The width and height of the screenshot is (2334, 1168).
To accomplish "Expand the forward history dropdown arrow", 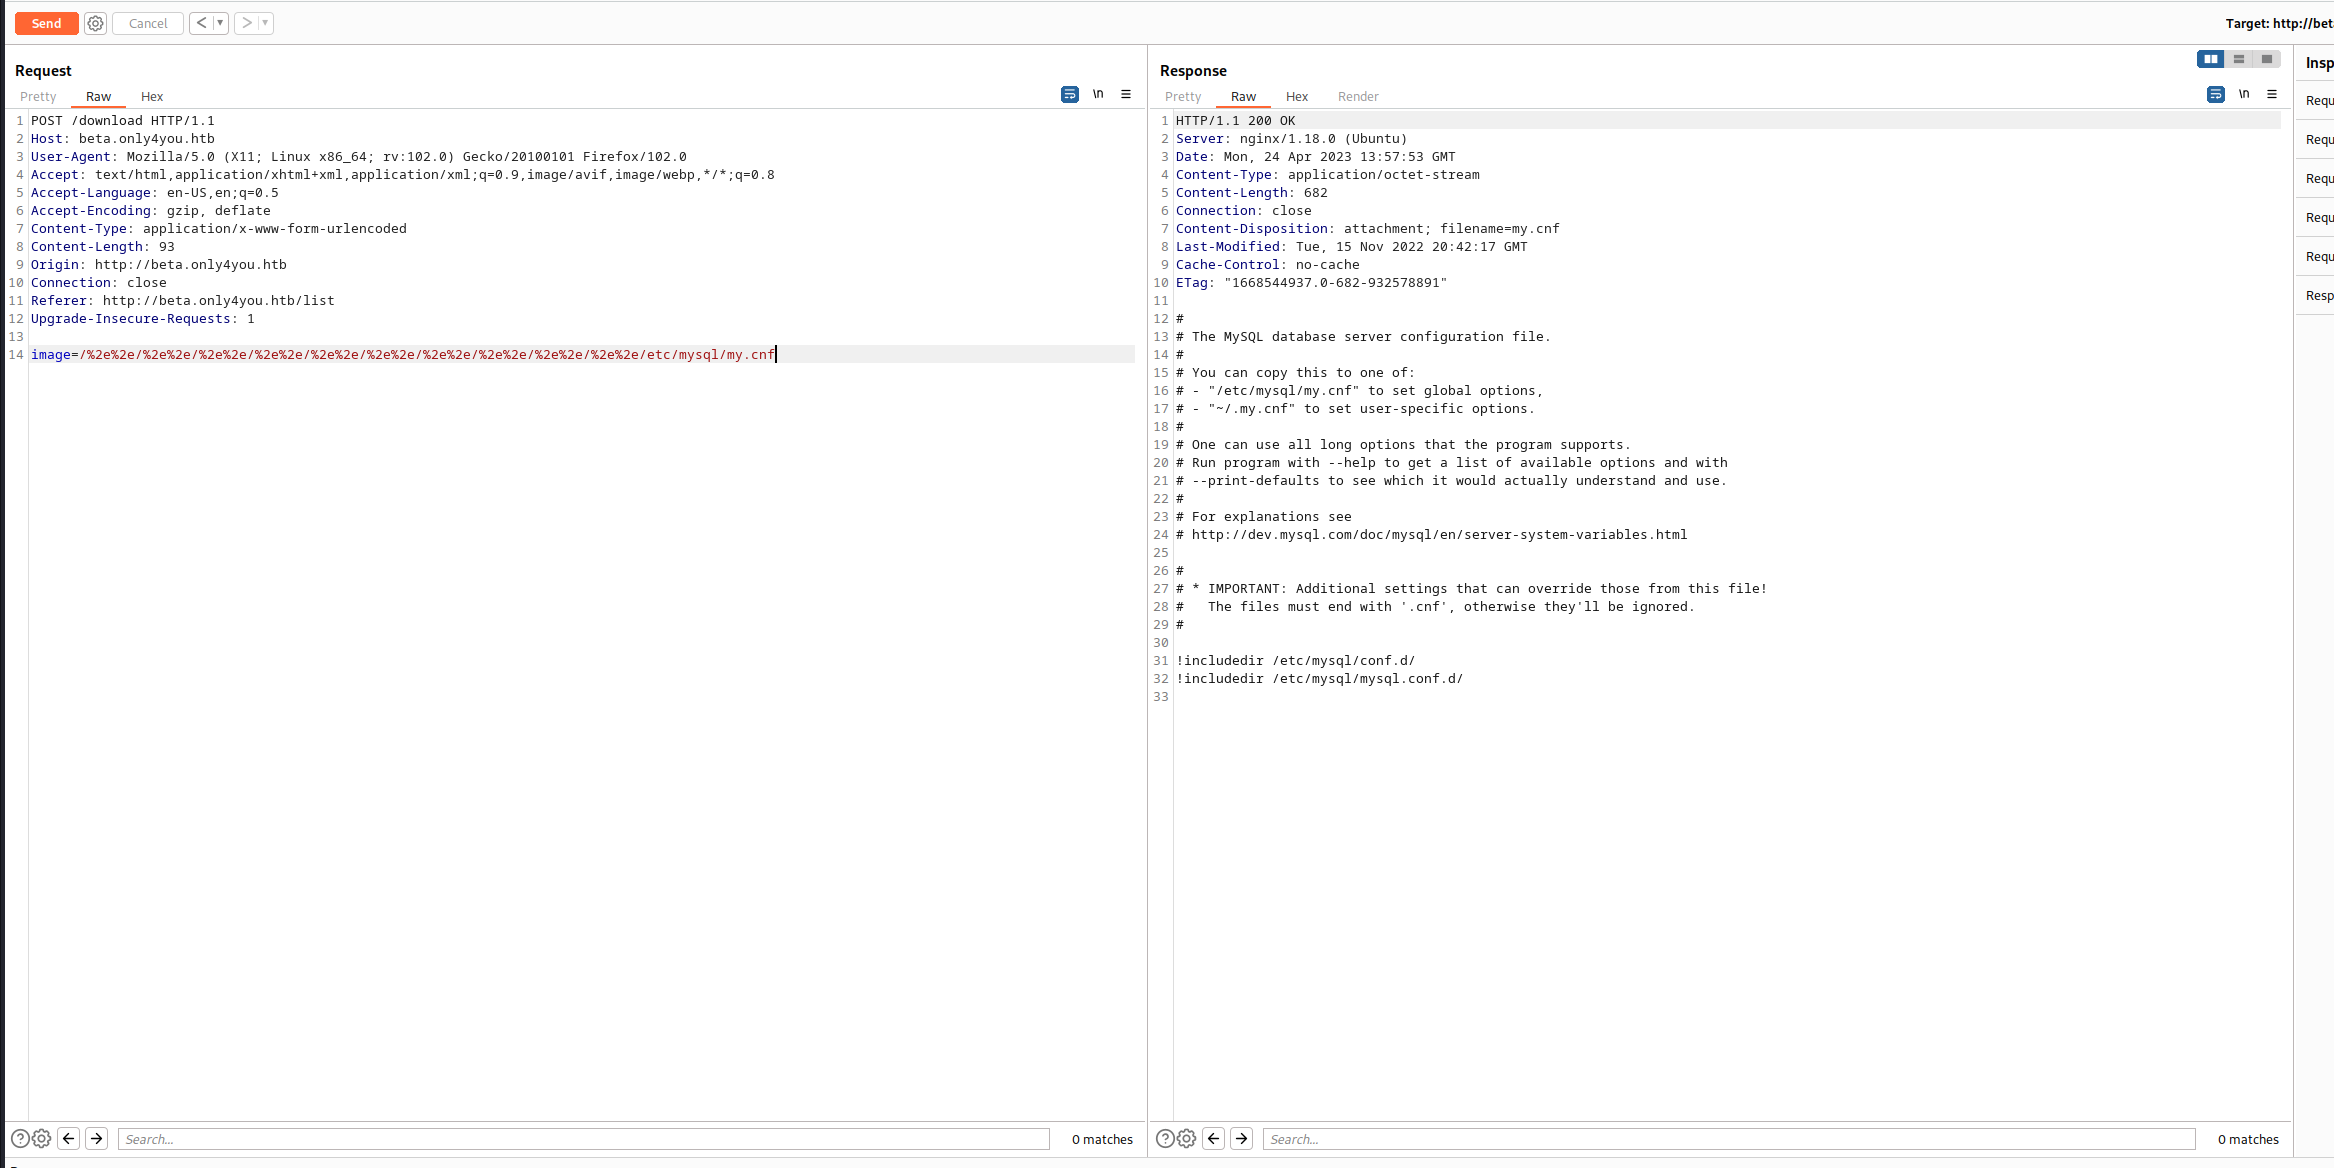I will (x=265, y=23).
